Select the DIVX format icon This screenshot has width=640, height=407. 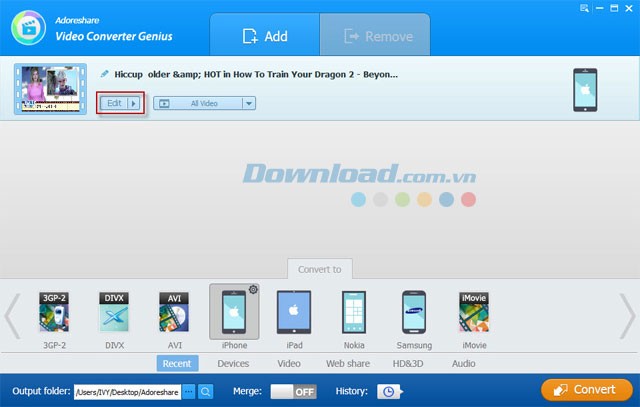(114, 312)
